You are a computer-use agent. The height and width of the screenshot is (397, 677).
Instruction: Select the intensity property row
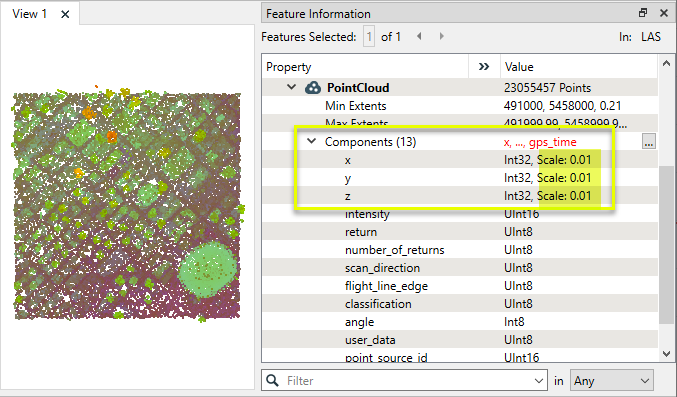tap(460, 214)
